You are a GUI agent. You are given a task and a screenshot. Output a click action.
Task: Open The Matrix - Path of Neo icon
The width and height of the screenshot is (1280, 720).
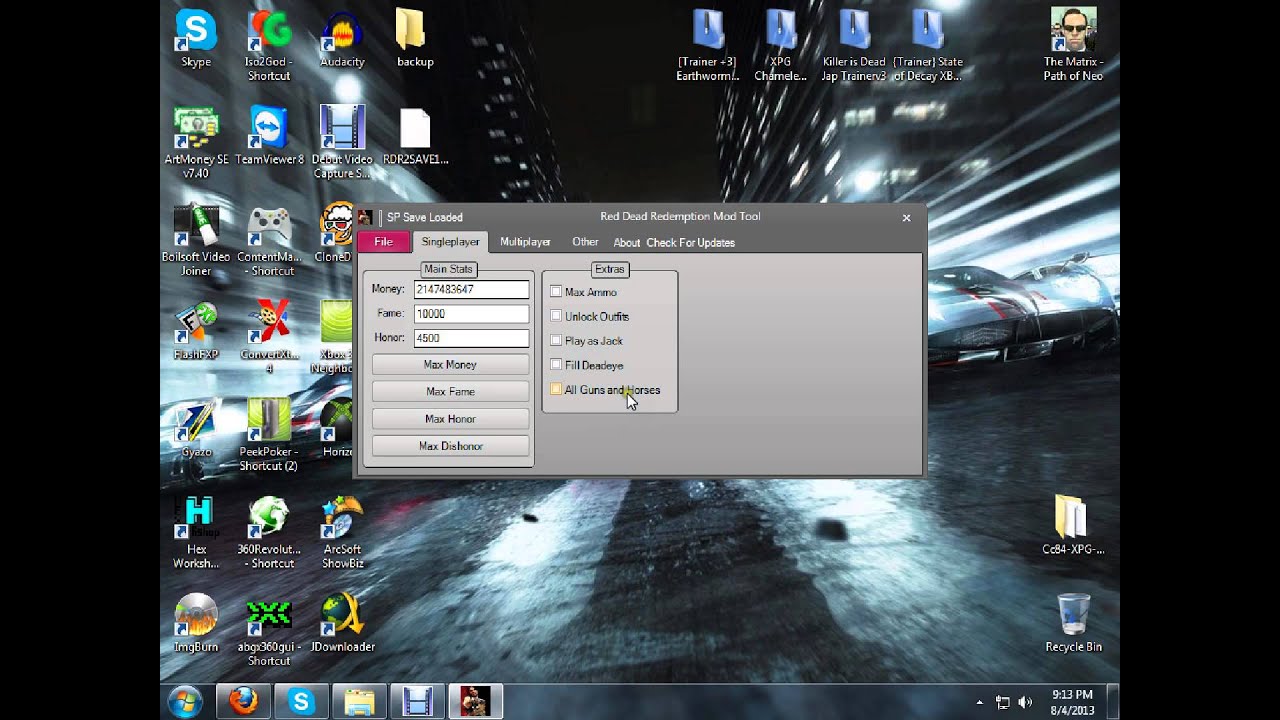pyautogui.click(x=1073, y=46)
